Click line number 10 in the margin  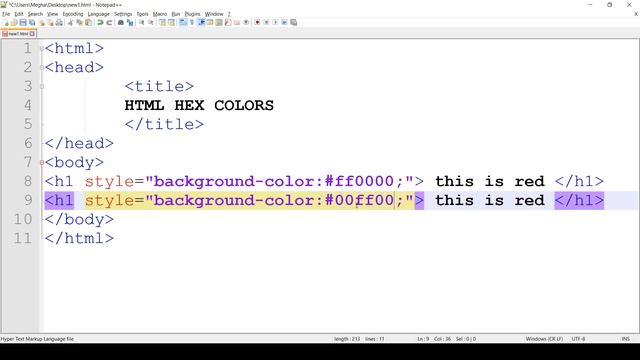[x=22, y=219]
